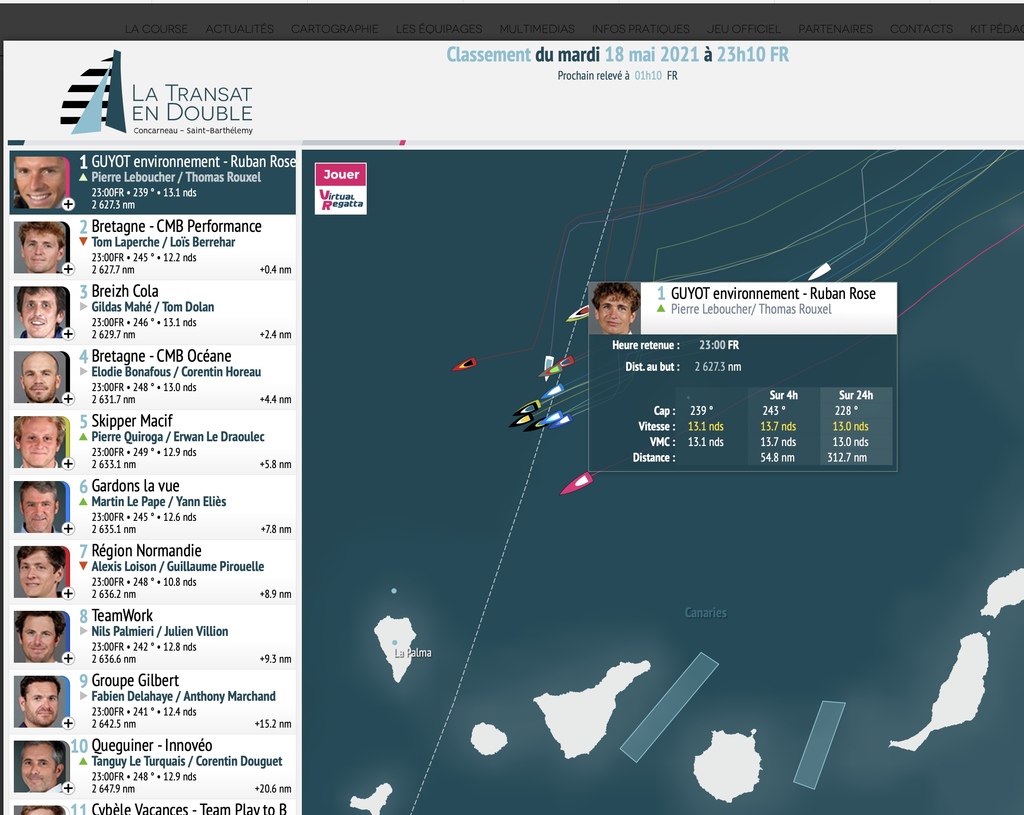Expand plus icon on Skipper Macif row
Screen dimensions: 1024x815
[68, 464]
